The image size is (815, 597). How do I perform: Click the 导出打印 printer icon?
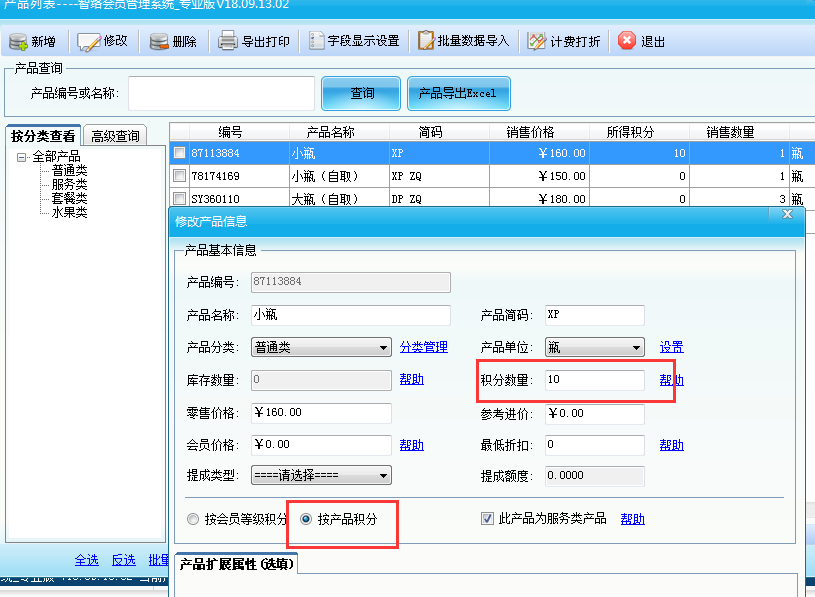click(x=228, y=41)
